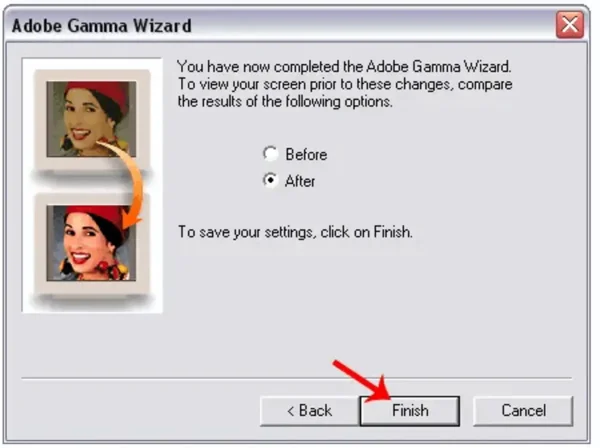
Task: Select the After radio button
Action: (x=271, y=180)
